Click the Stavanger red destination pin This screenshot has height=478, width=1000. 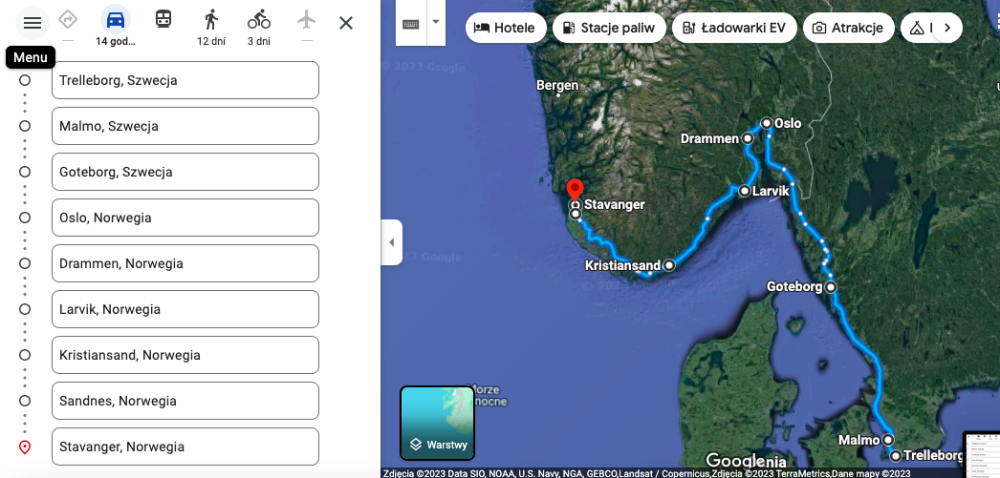(x=575, y=191)
